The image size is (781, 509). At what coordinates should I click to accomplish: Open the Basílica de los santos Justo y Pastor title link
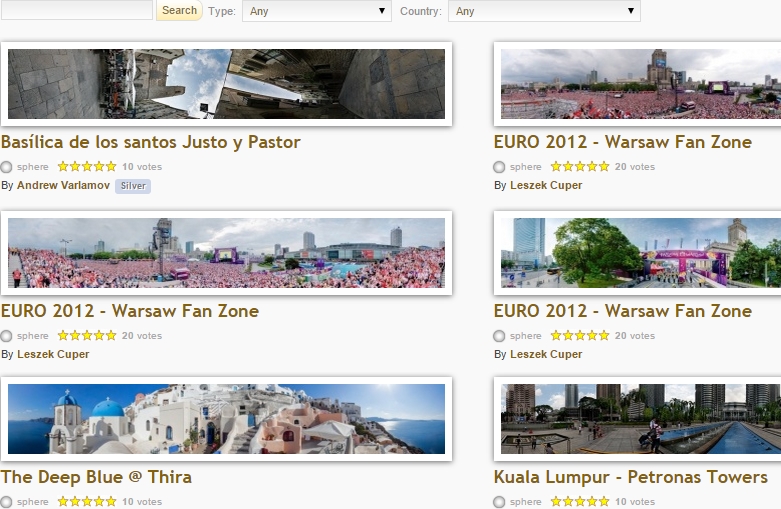(x=150, y=142)
